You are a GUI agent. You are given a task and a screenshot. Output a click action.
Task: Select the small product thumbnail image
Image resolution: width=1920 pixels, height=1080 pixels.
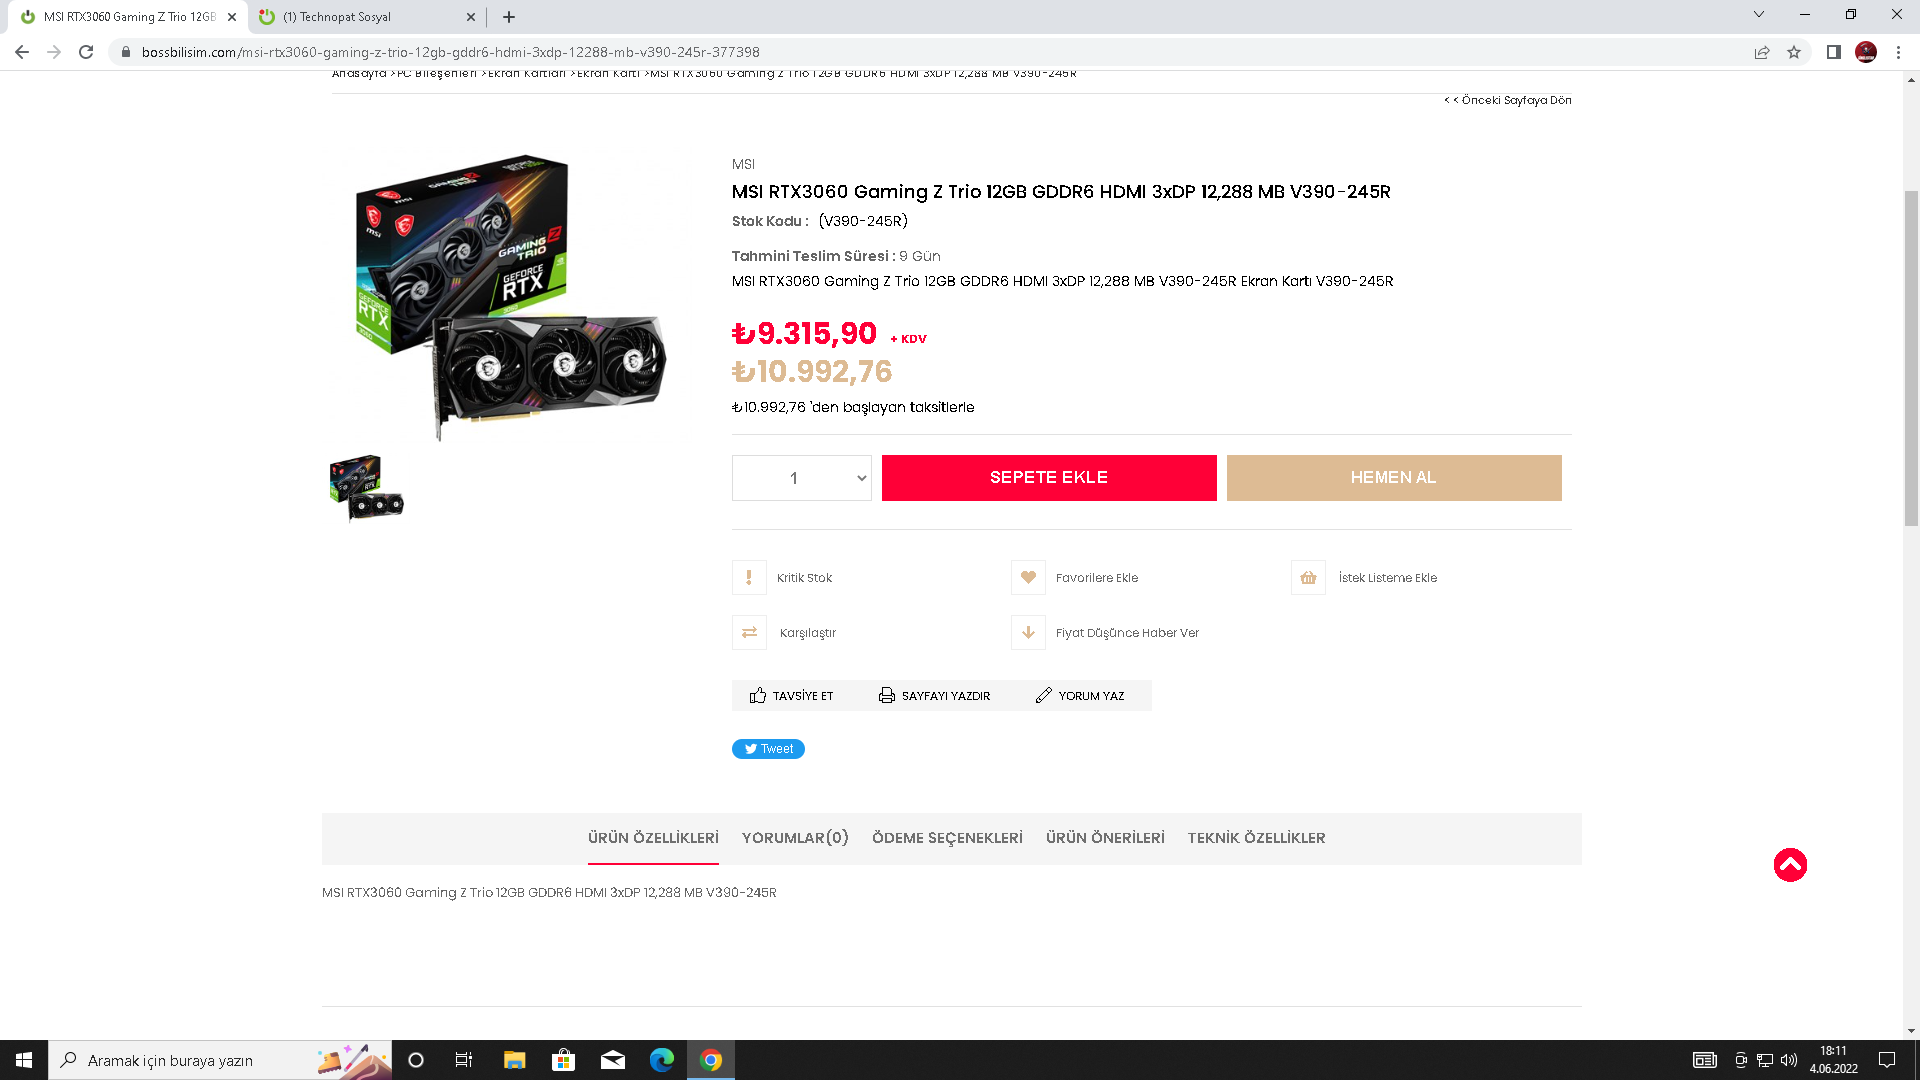(366, 489)
